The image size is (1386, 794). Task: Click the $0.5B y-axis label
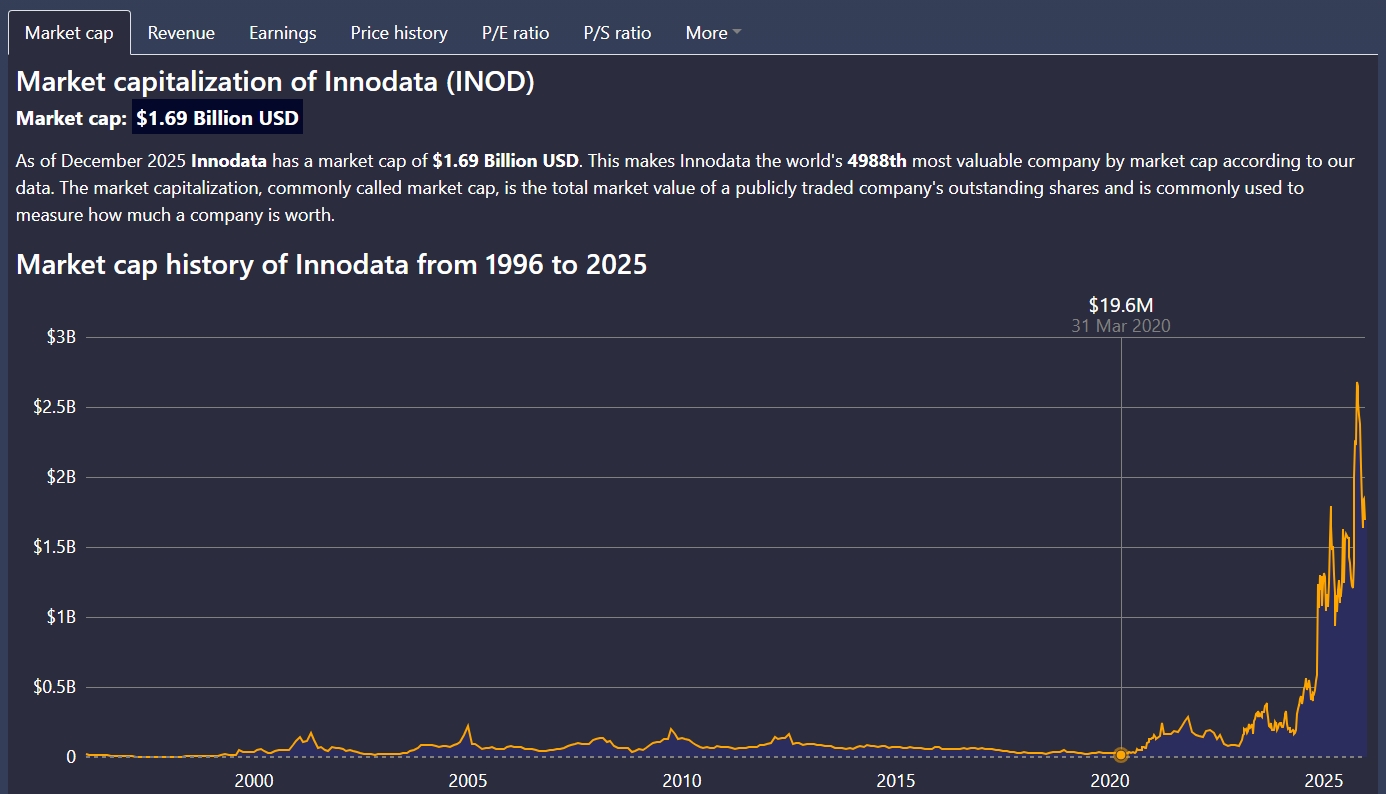click(55, 687)
